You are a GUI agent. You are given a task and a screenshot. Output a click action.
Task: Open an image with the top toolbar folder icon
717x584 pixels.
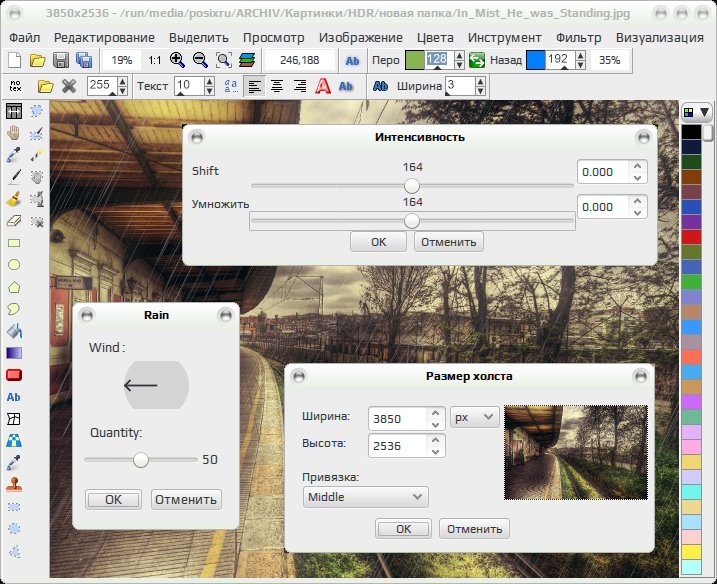(x=37, y=60)
